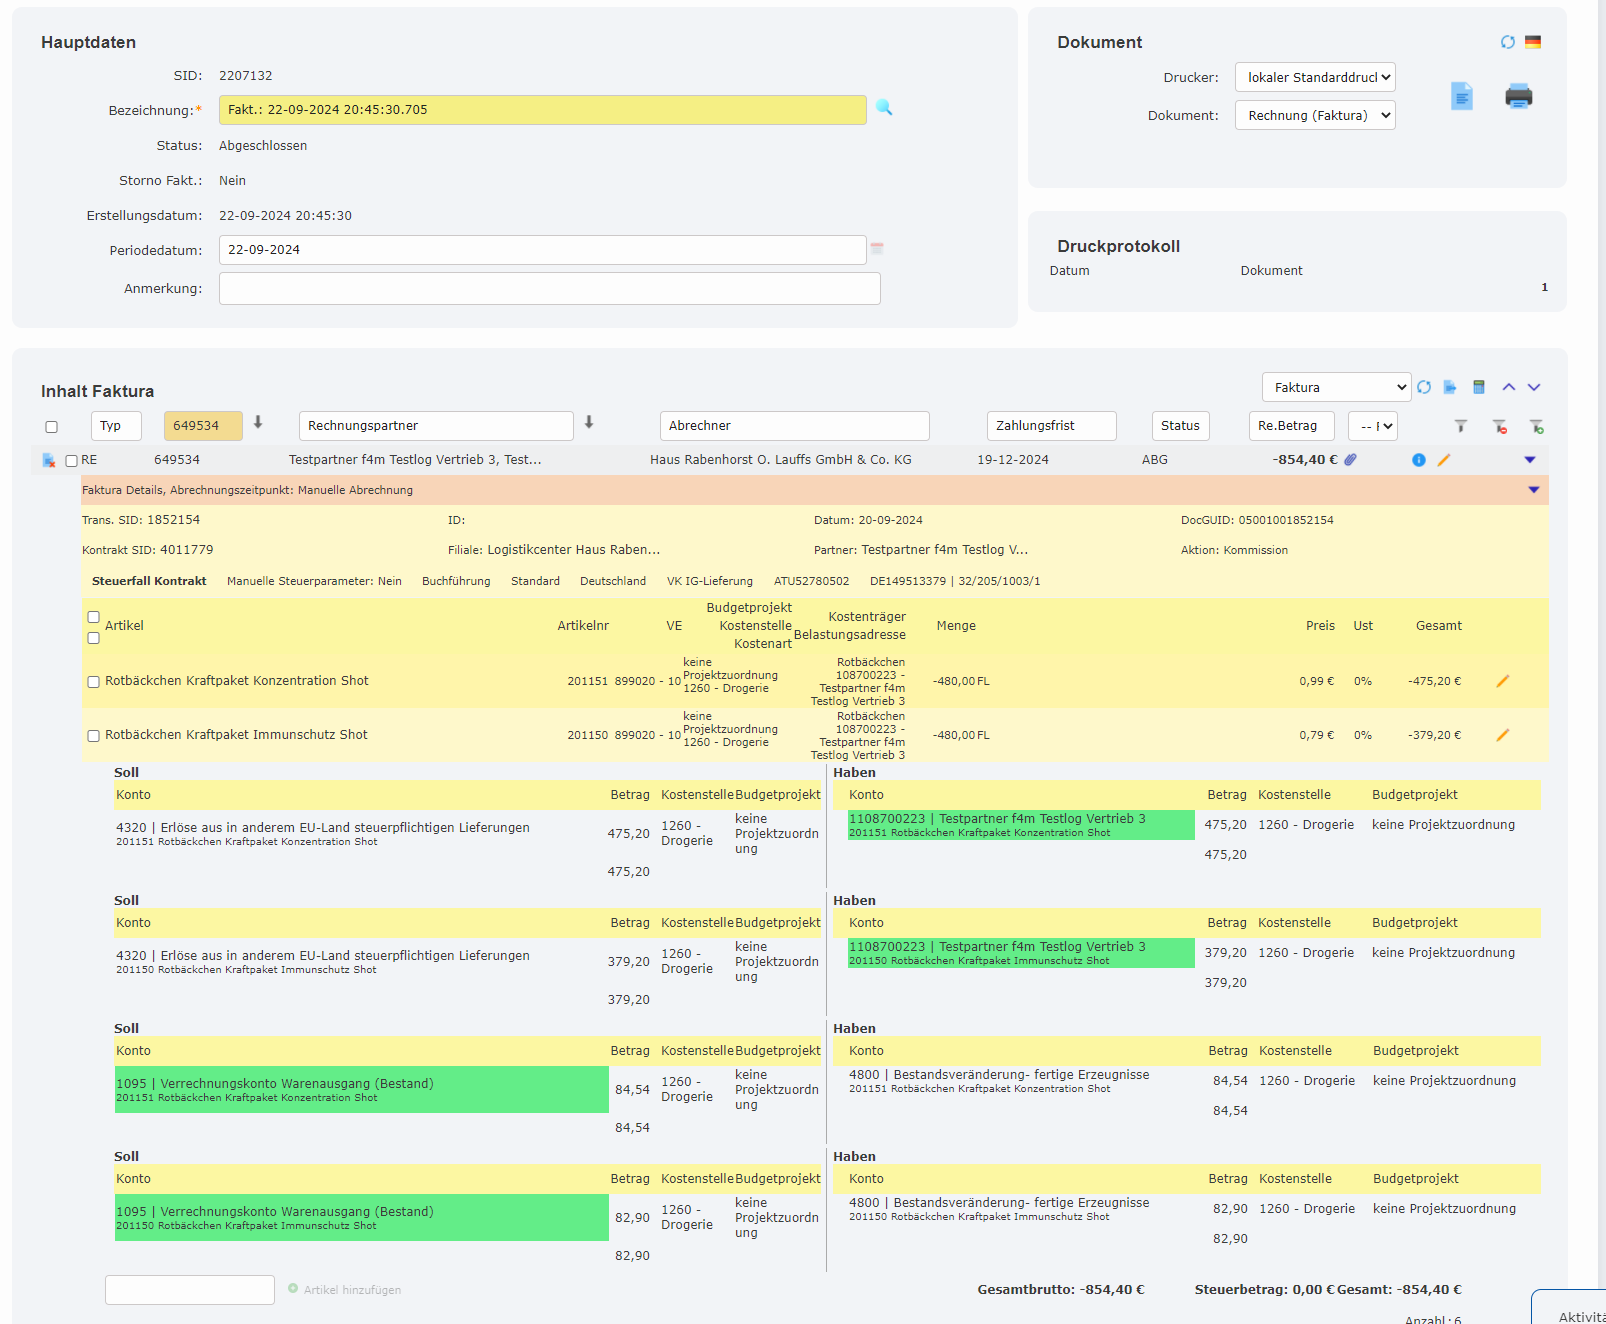Open the Aktivität tab at bottom right
Image resolution: width=1606 pixels, height=1324 pixels.
coord(1580,1313)
